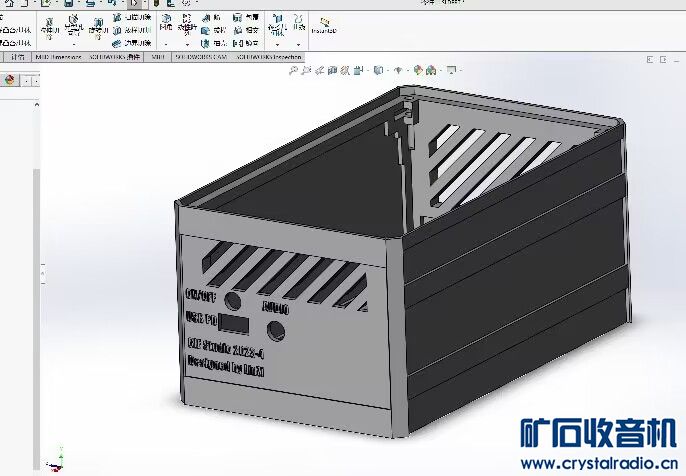This screenshot has width=686, height=476.
Task: Switch to the 评估 (Evaluate) tab
Action: click(18, 57)
